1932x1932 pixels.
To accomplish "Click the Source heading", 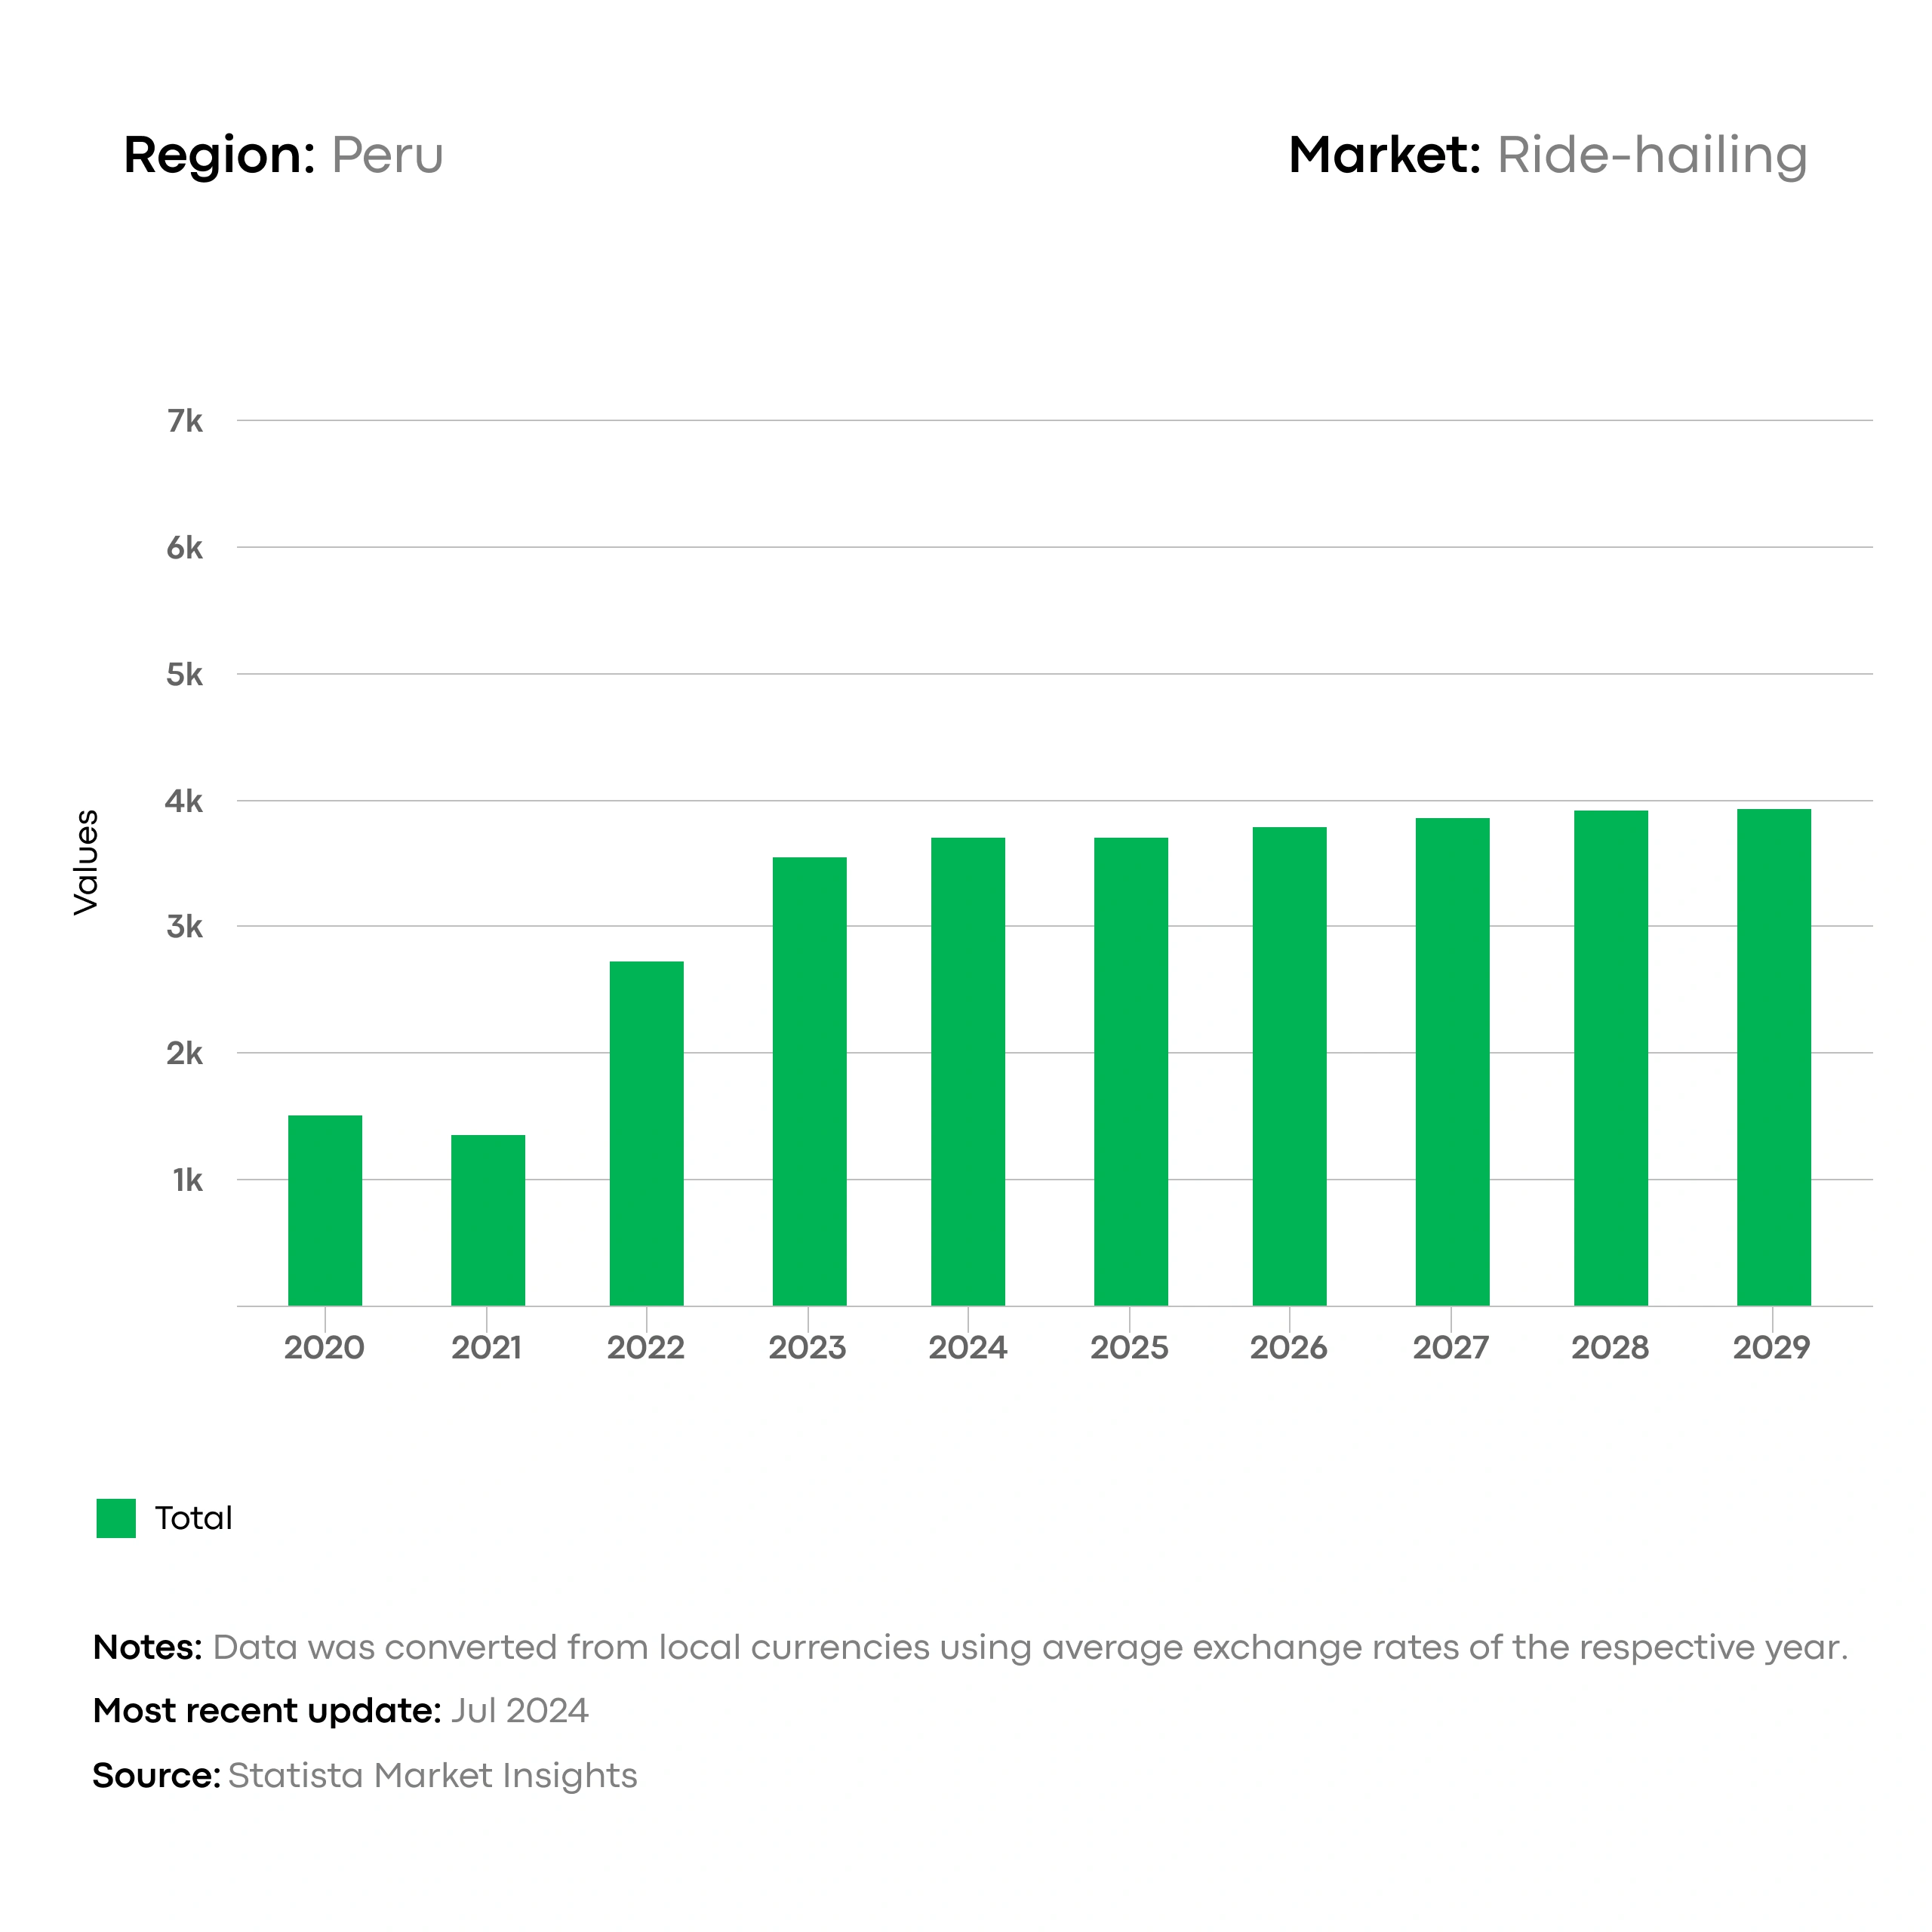I will tap(157, 1775).
